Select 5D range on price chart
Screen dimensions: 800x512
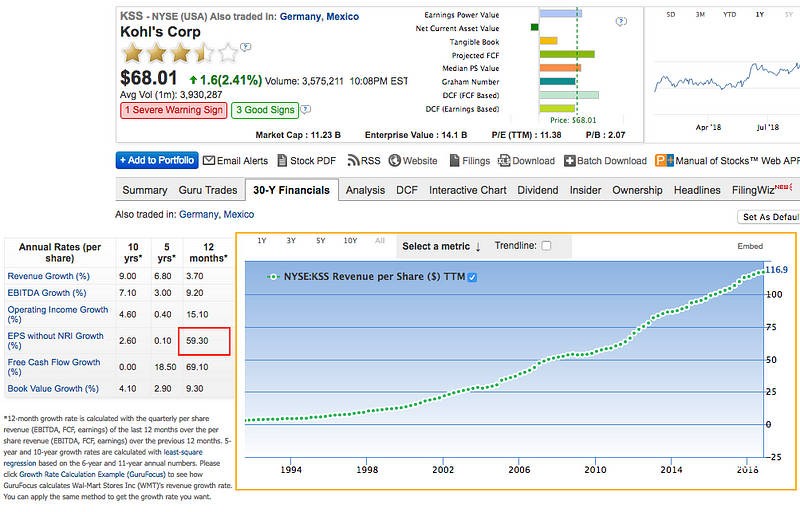point(670,15)
